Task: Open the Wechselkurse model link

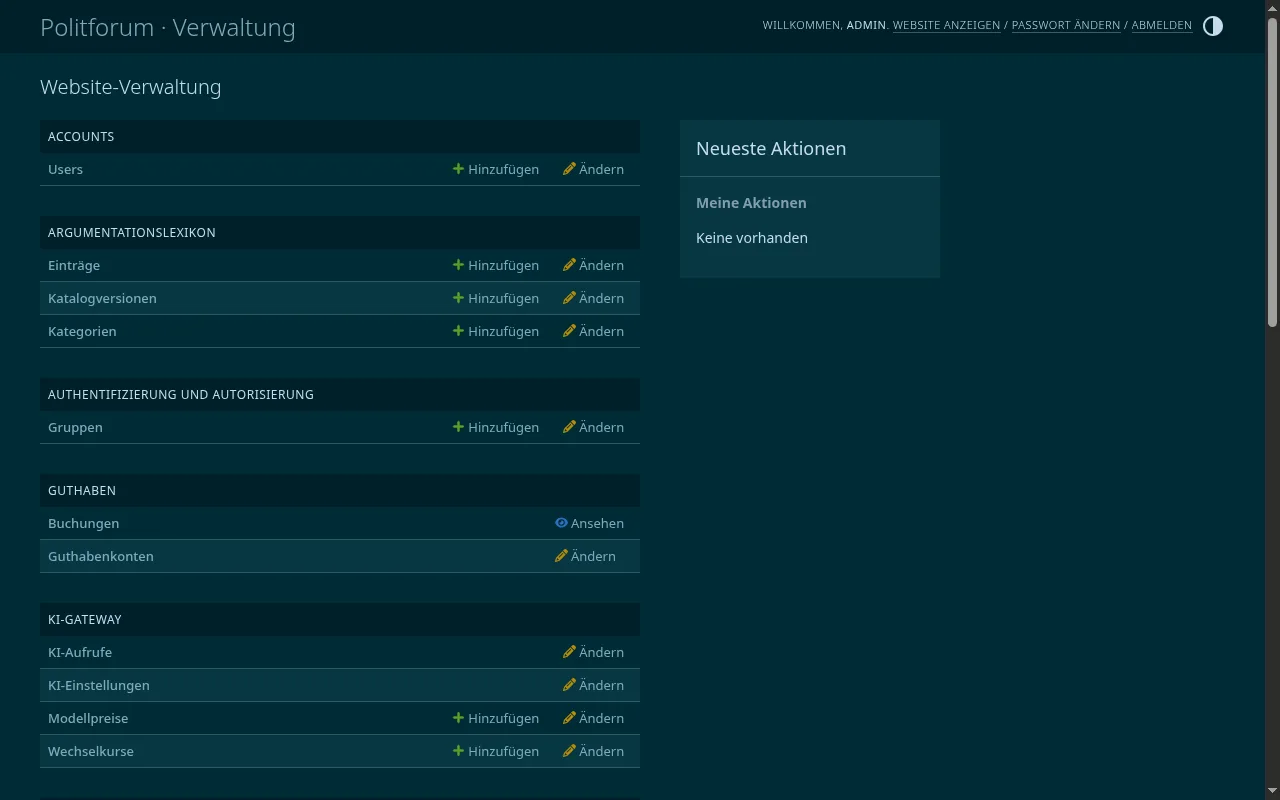Action: point(91,751)
